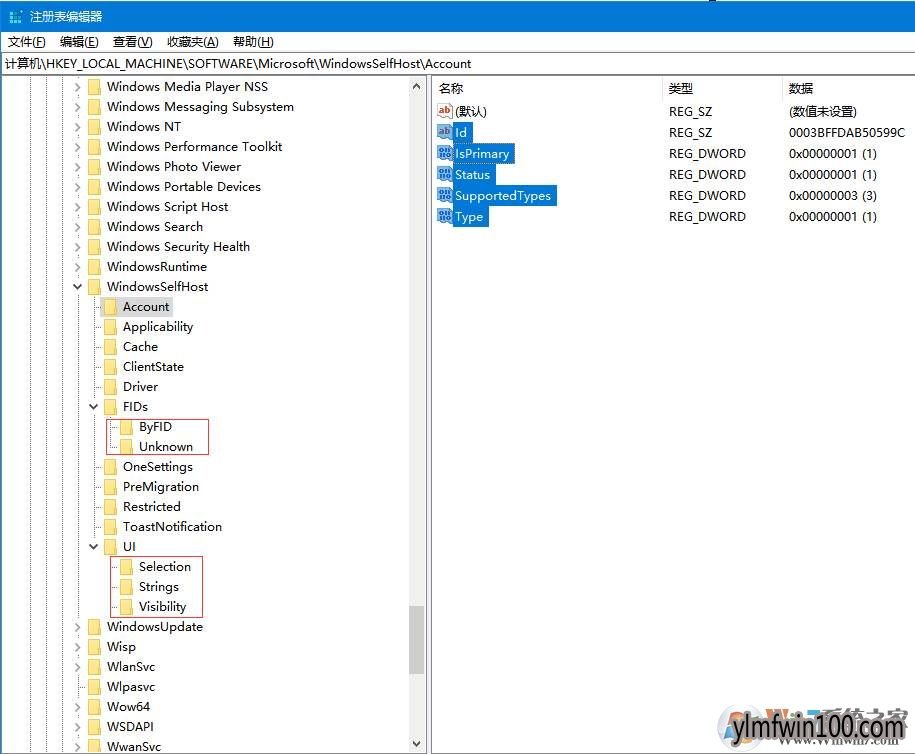The image size is (915, 754).
Task: Select the DWORD icon of IsPrimary
Action: (x=445, y=152)
